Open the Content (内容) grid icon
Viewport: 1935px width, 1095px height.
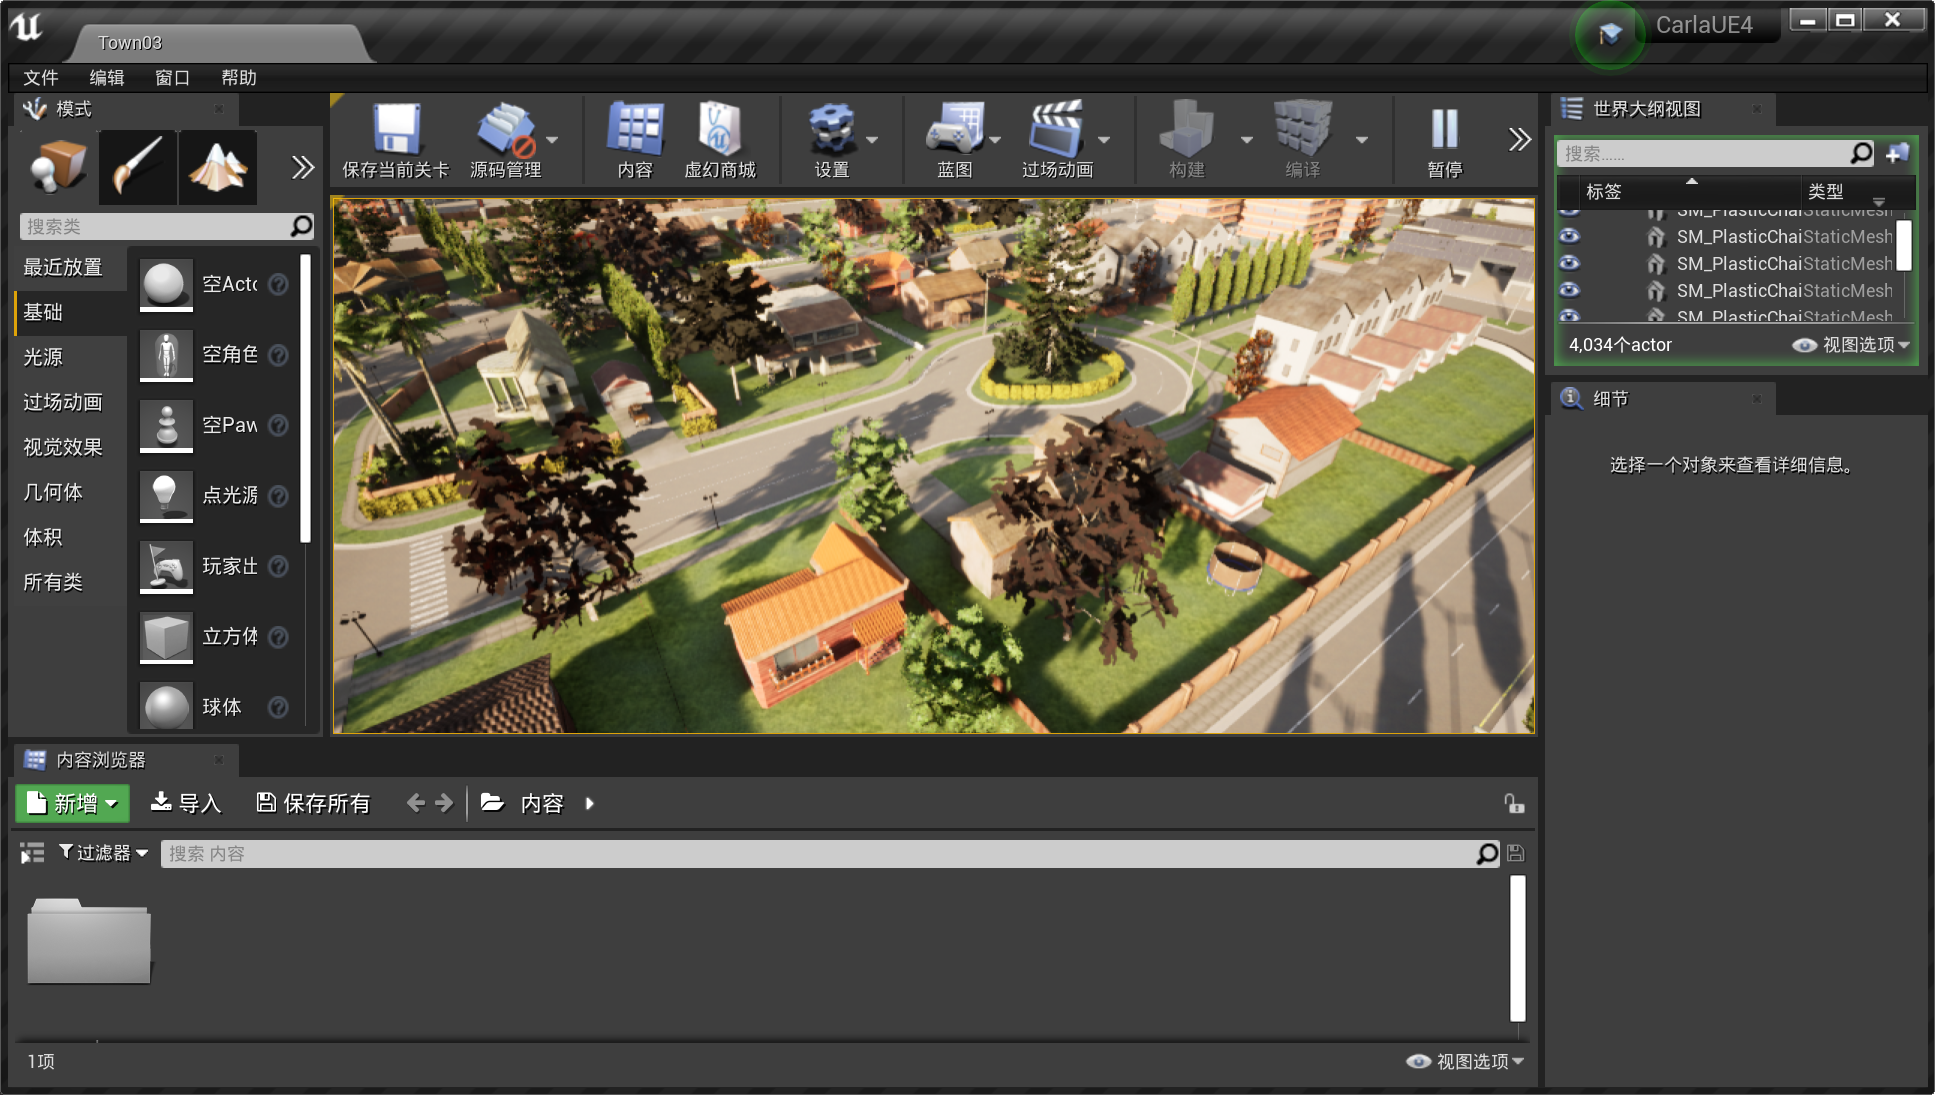point(635,130)
